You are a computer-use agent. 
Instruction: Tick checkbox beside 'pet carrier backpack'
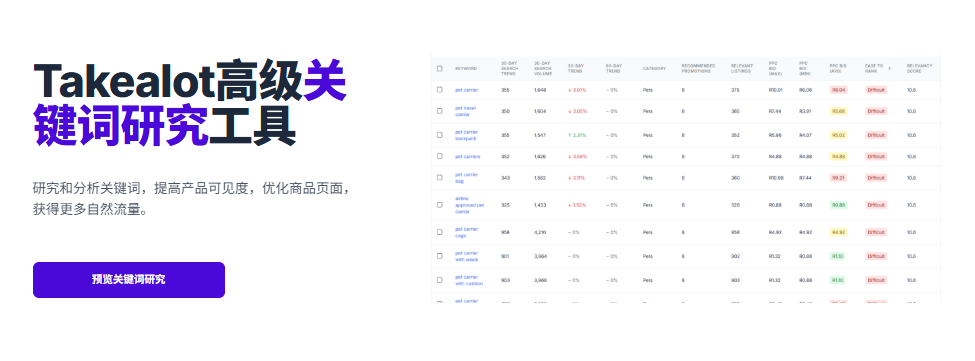coord(440,135)
